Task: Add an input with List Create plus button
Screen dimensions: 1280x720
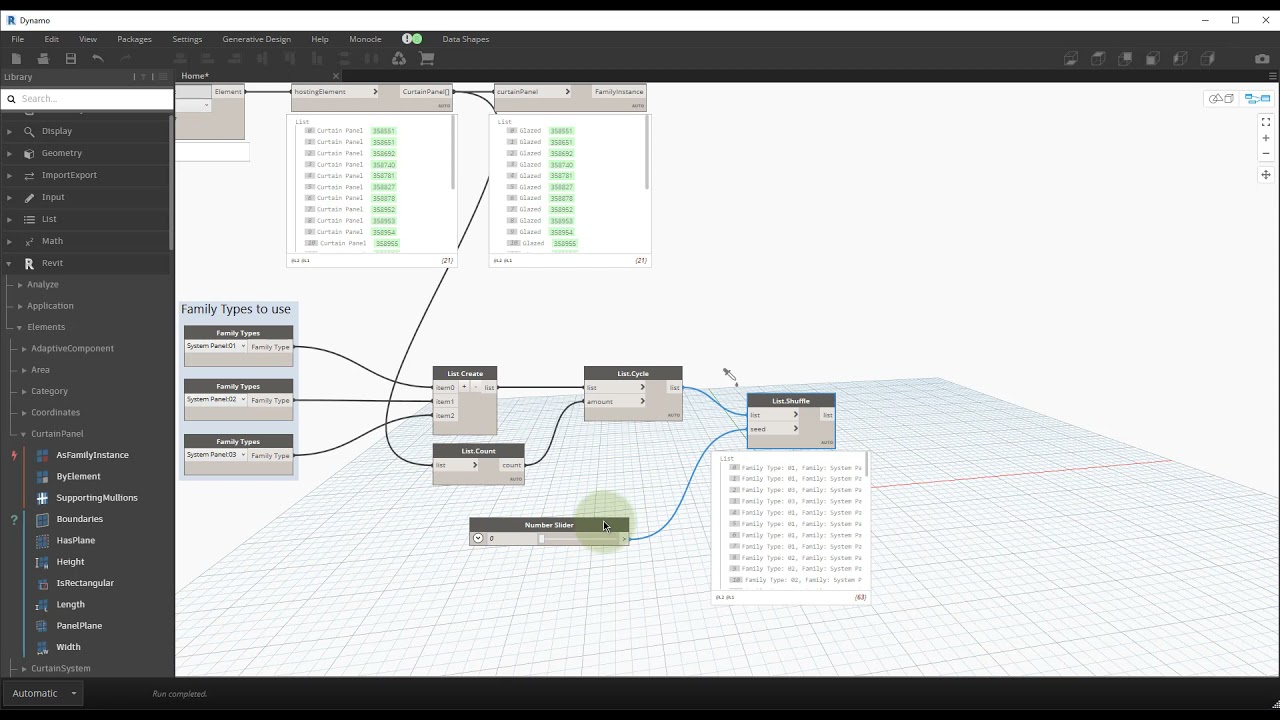Action: (464, 386)
